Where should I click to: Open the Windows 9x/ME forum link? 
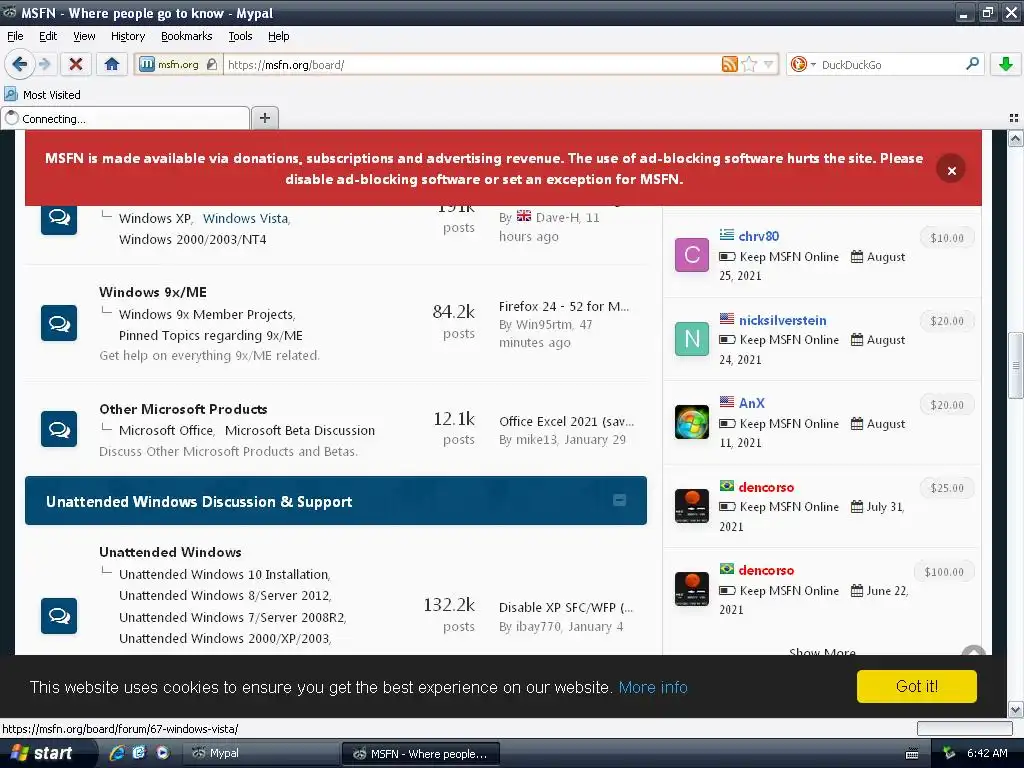(153, 292)
